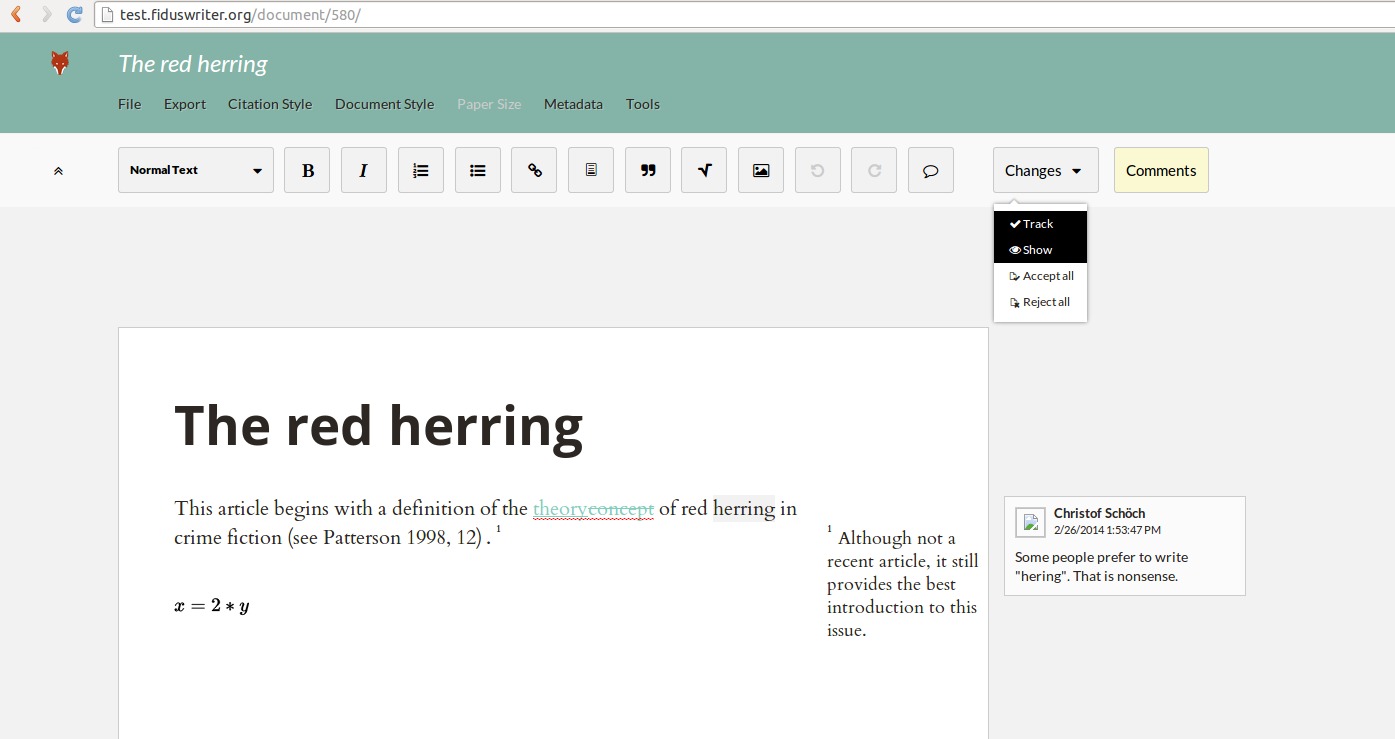
Task: Click the comment author avatar
Action: pos(1030,522)
